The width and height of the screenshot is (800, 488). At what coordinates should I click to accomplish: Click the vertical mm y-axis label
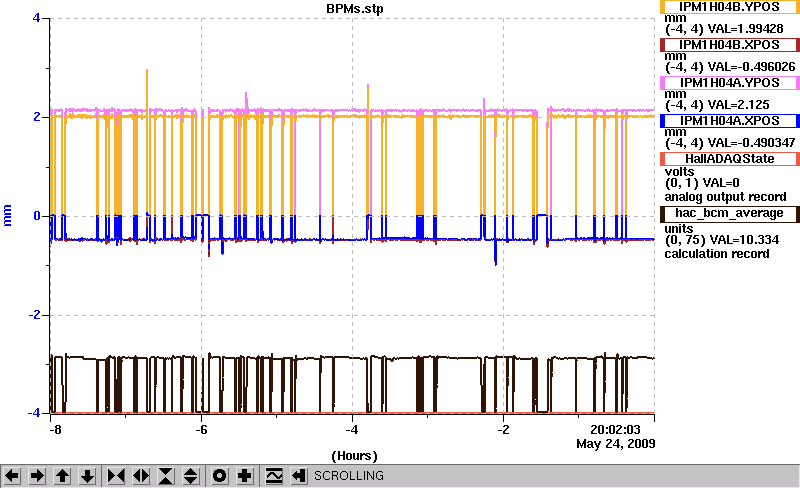pyautogui.click(x=7, y=215)
